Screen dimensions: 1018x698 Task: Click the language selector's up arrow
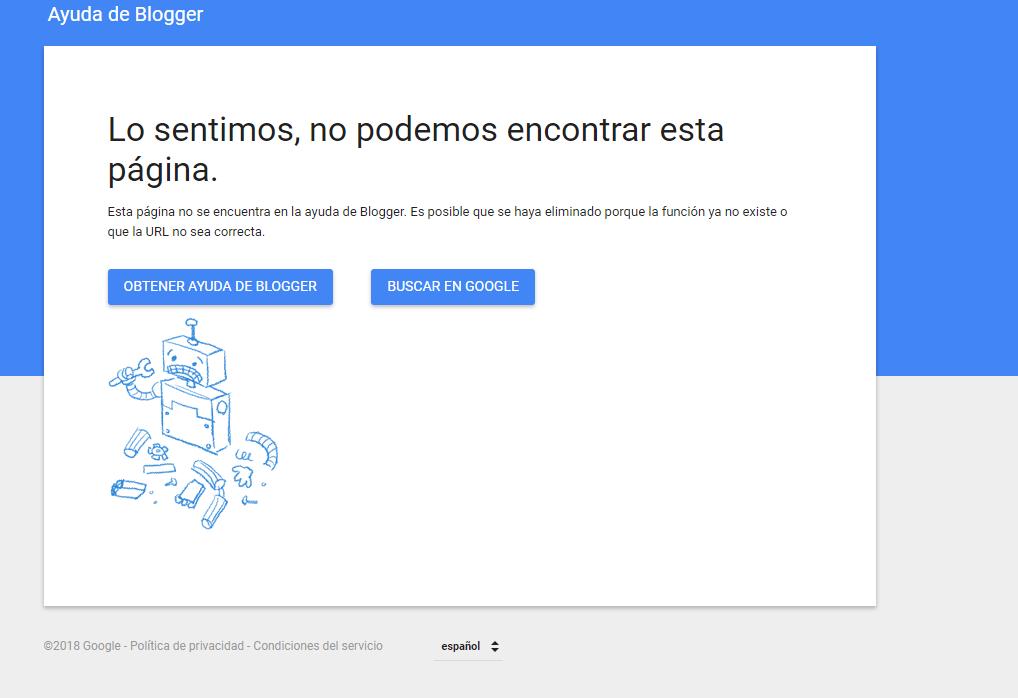[495, 641]
